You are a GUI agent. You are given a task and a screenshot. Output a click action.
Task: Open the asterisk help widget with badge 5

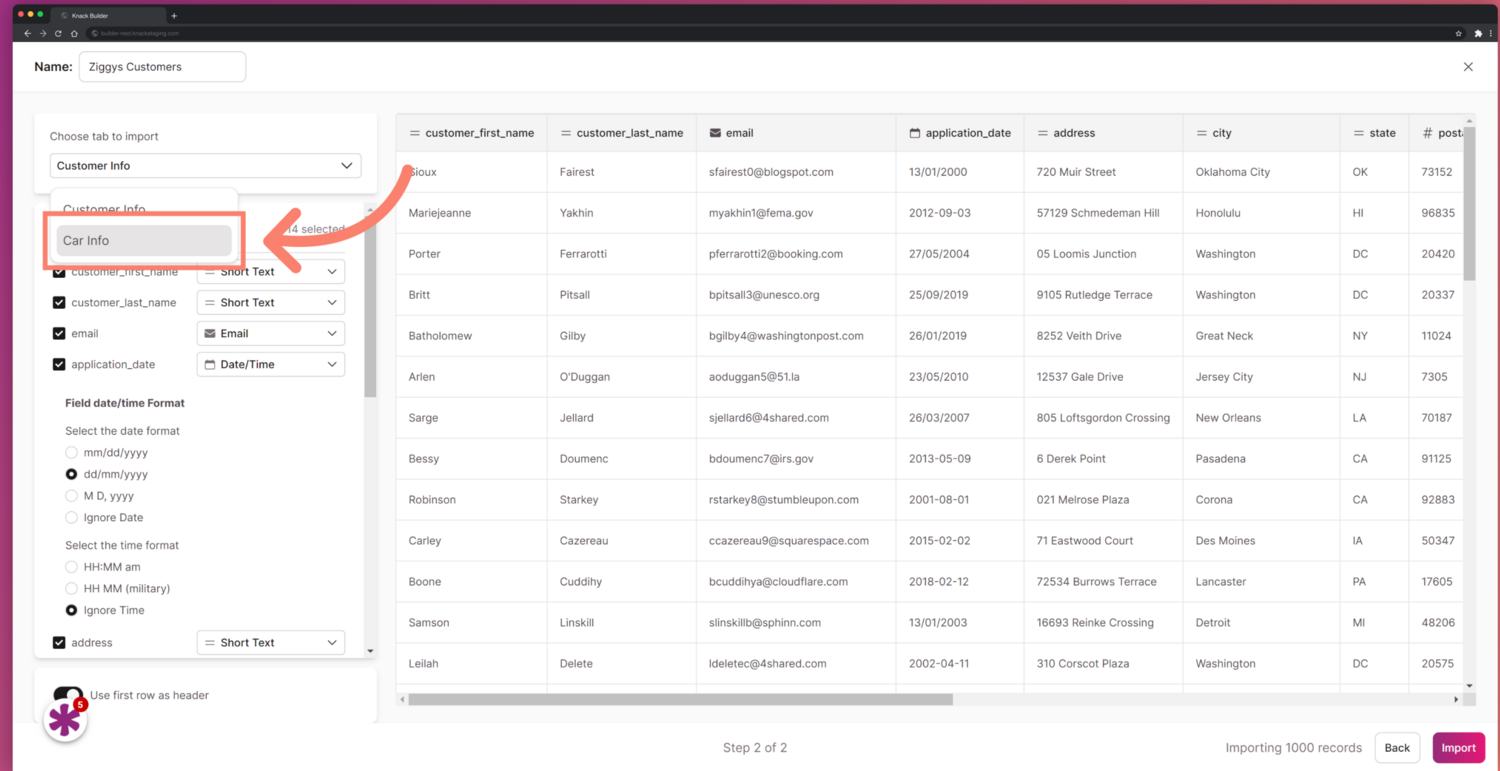(x=65, y=720)
